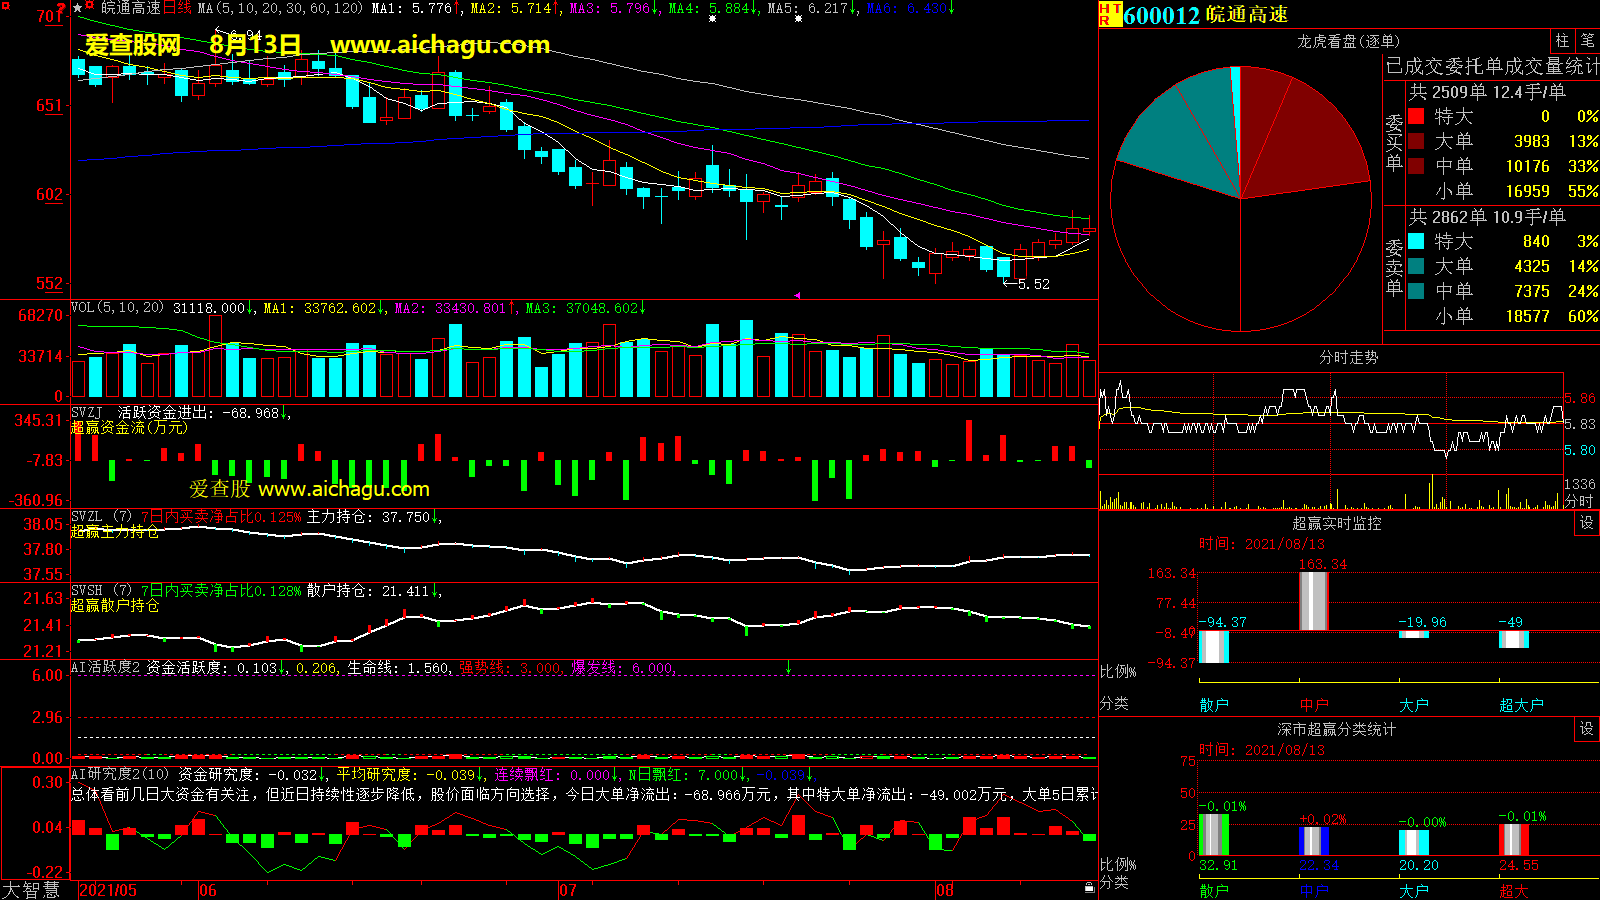Select the 分时走势 panel title
1600x900 pixels.
[x=1348, y=357]
